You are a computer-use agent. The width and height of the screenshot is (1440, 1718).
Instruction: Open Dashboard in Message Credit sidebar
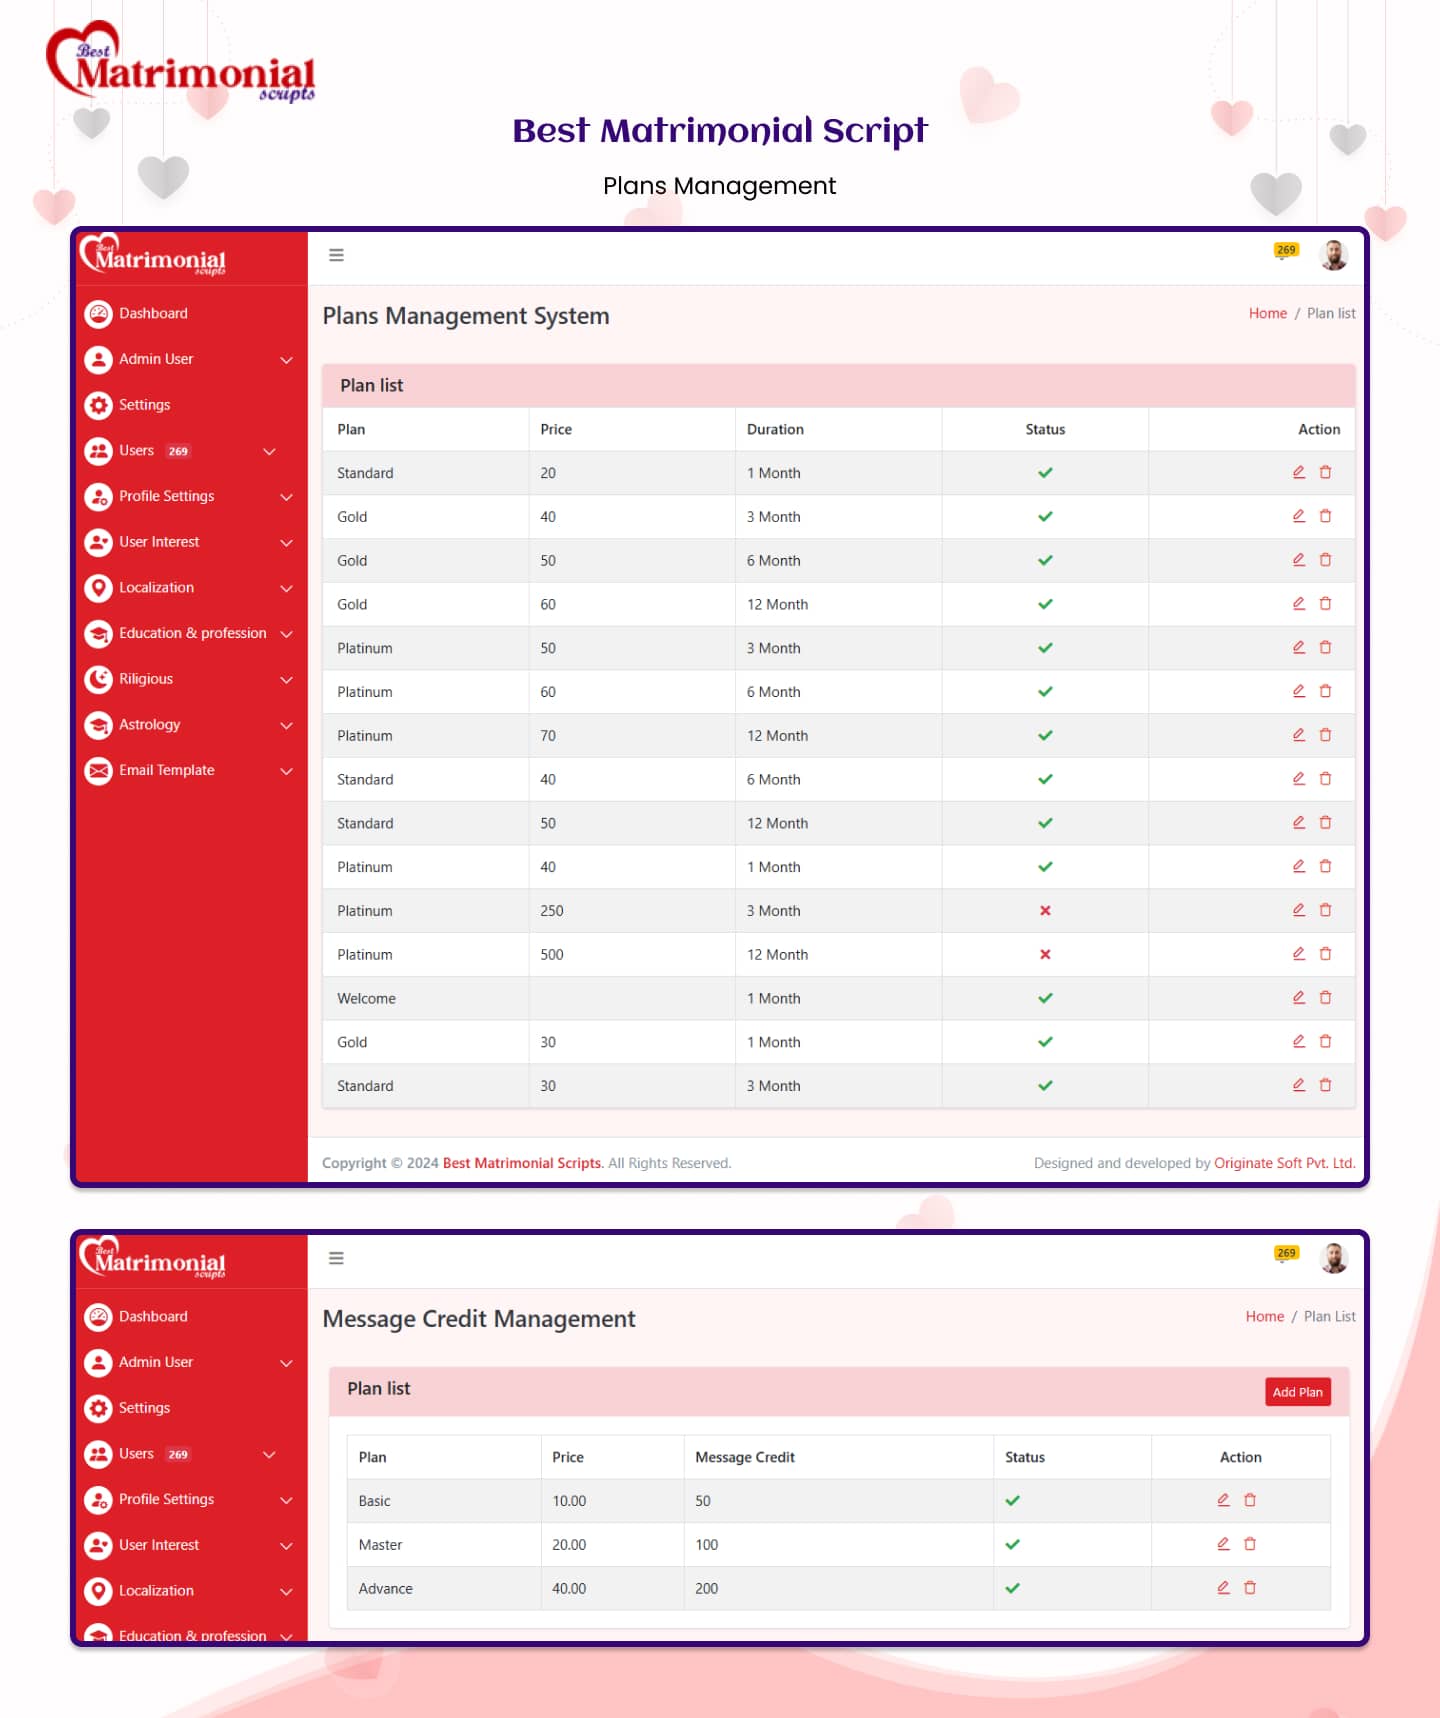[x=153, y=1316]
